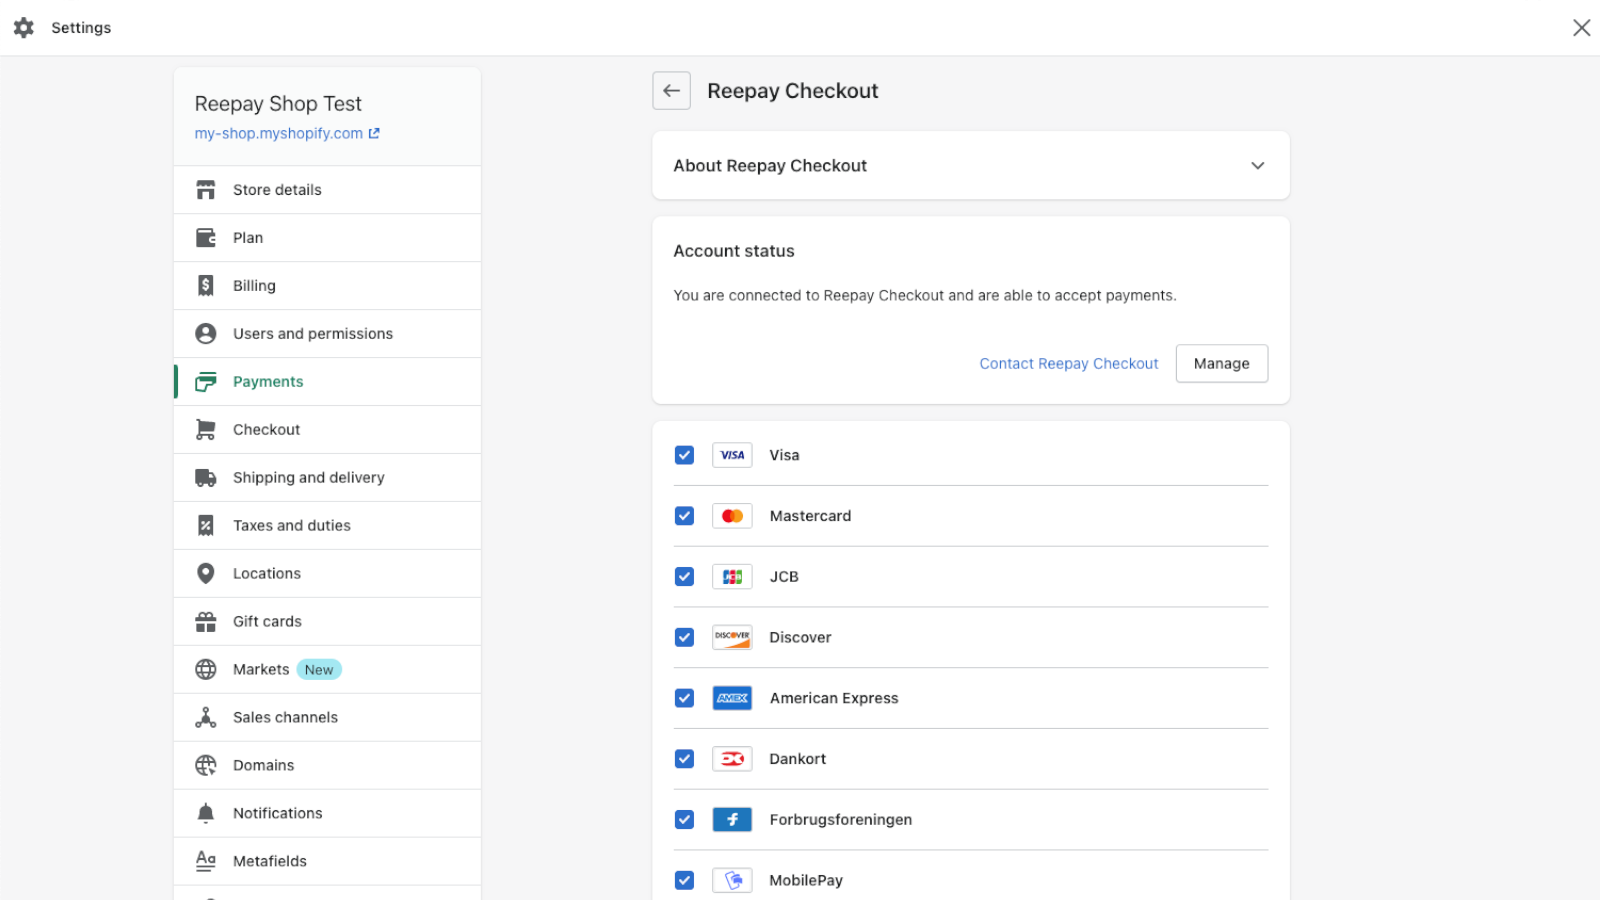Go to Taxes and duties

327,526
